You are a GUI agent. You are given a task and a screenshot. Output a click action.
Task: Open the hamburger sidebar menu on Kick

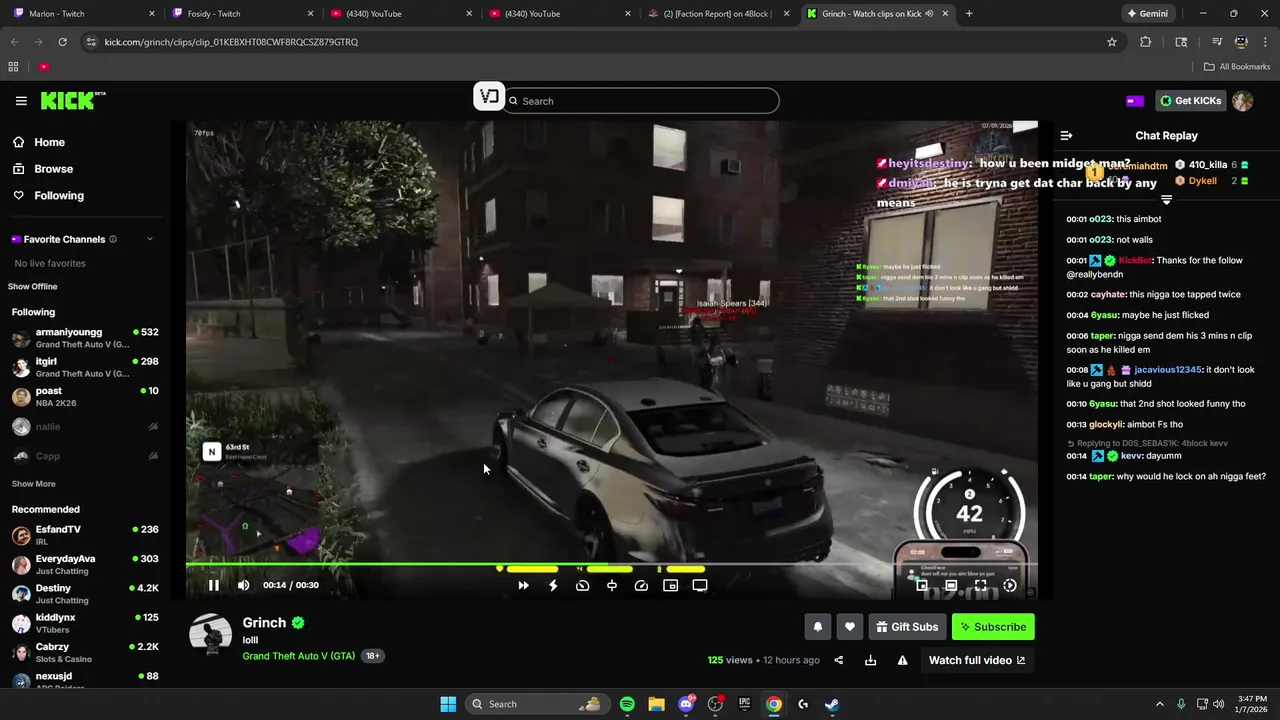pos(21,101)
